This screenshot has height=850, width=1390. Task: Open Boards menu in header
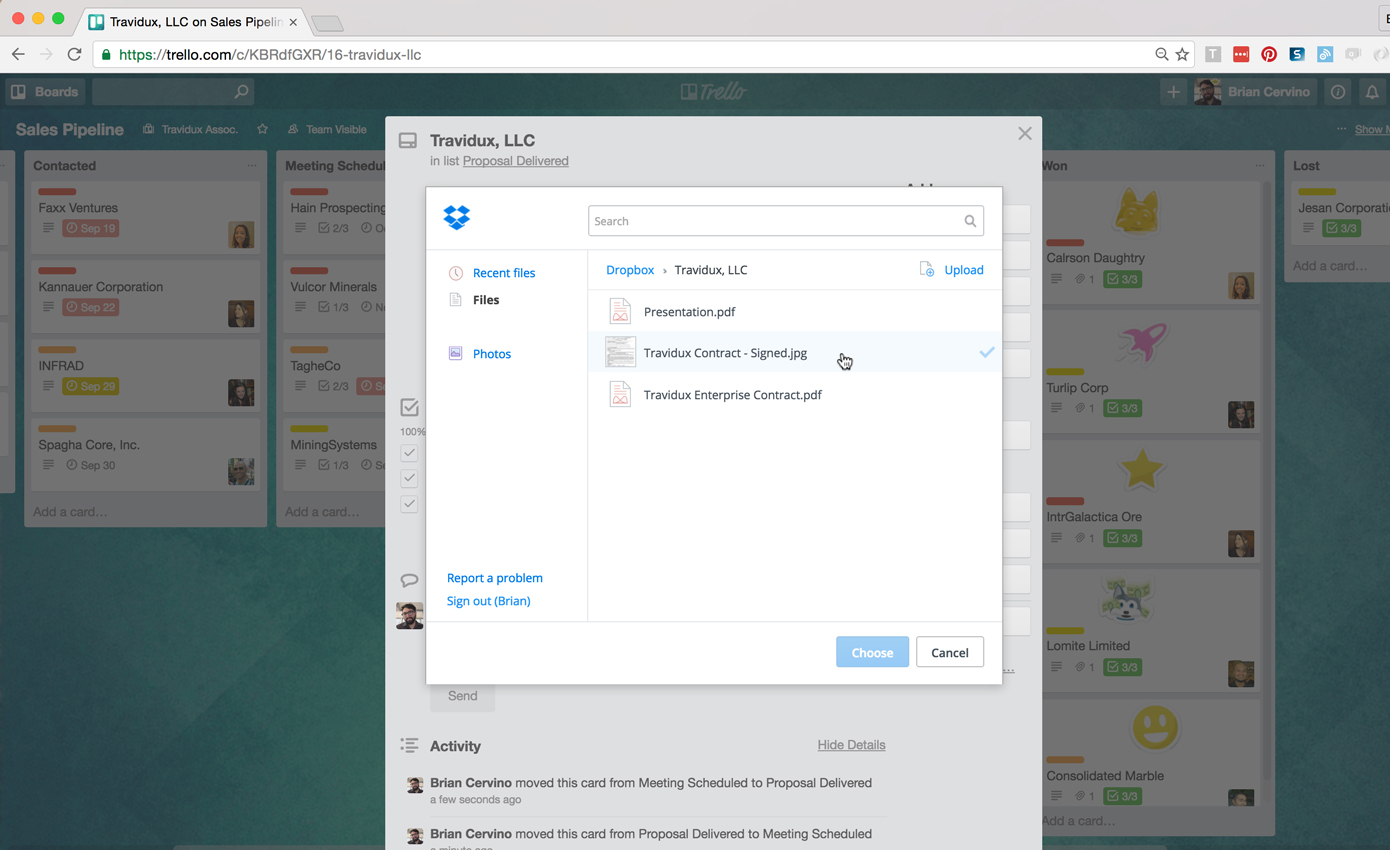point(45,92)
